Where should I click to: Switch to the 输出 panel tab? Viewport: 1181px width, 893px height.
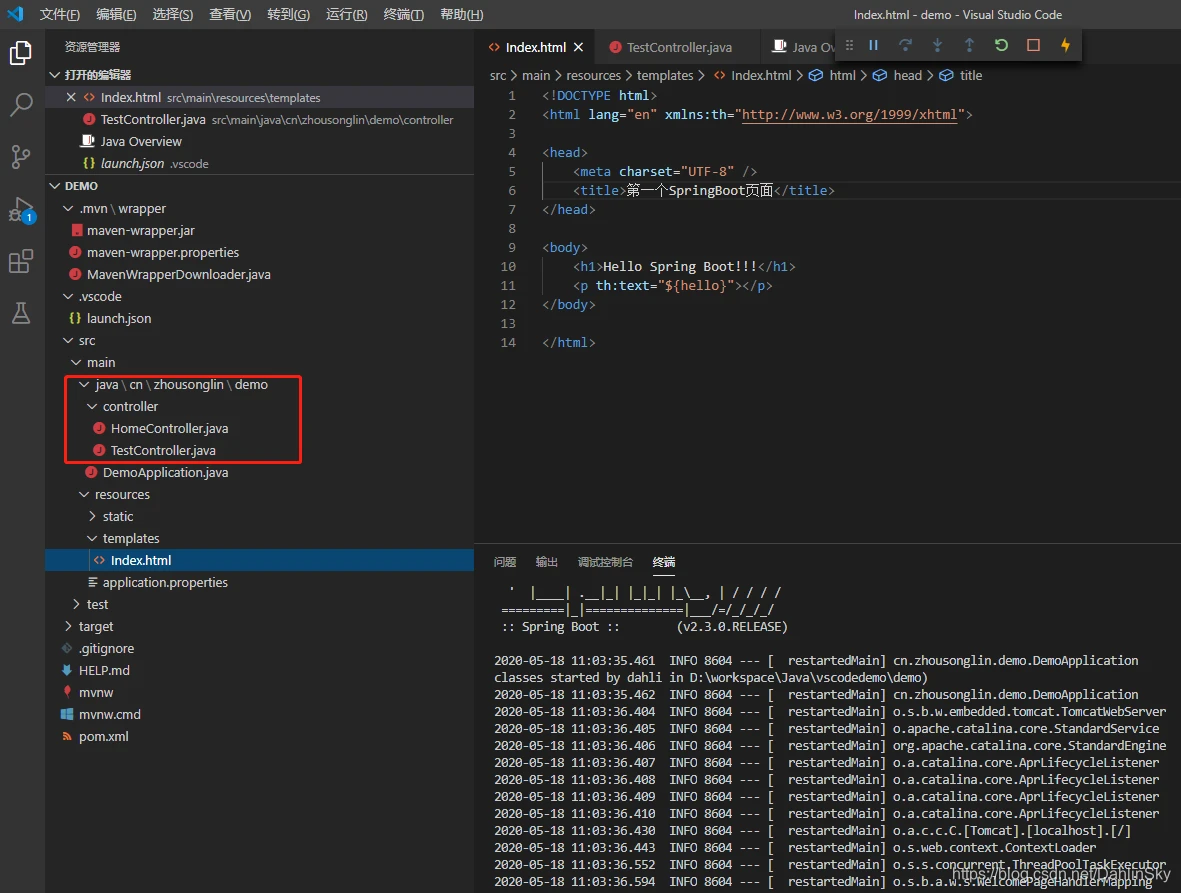tap(547, 562)
